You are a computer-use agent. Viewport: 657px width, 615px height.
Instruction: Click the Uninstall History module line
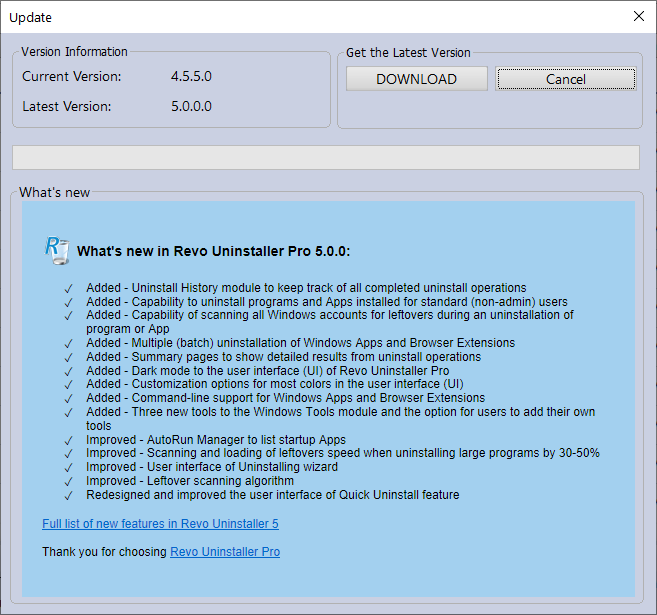coord(306,288)
